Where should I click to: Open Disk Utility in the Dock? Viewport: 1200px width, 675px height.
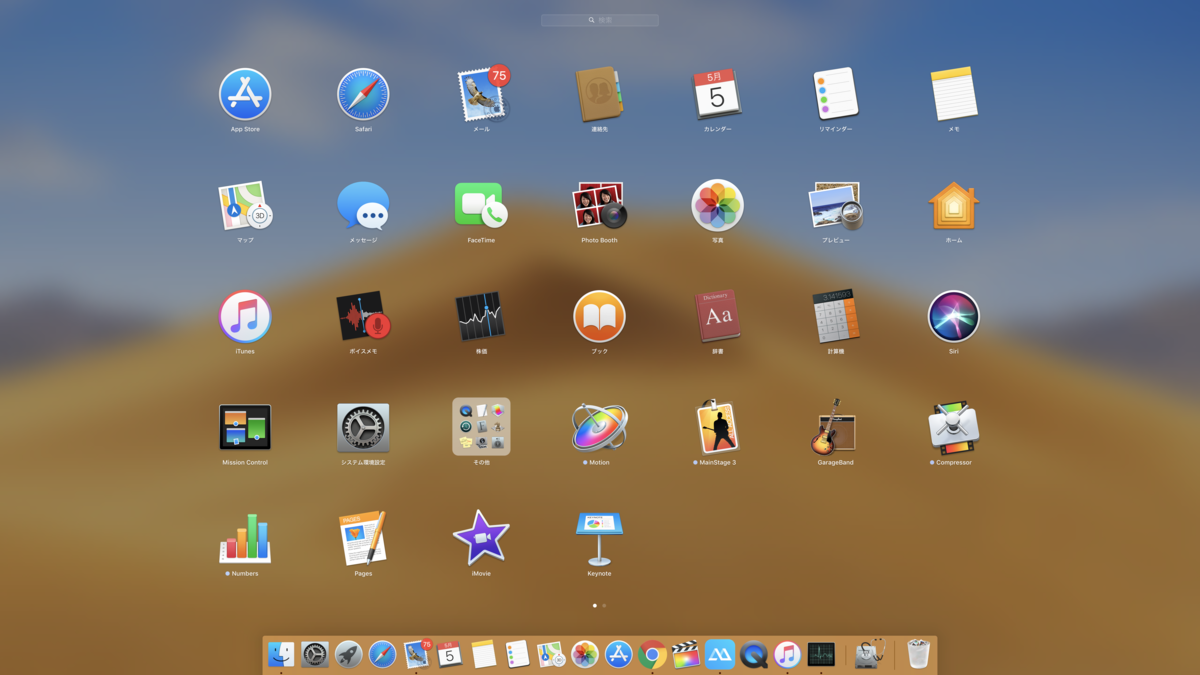[870, 654]
